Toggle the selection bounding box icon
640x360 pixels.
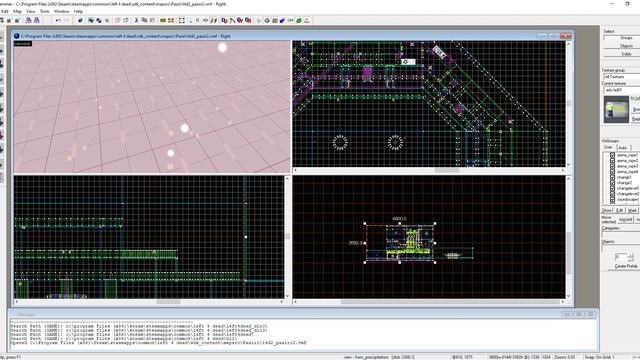[x=181, y=20]
